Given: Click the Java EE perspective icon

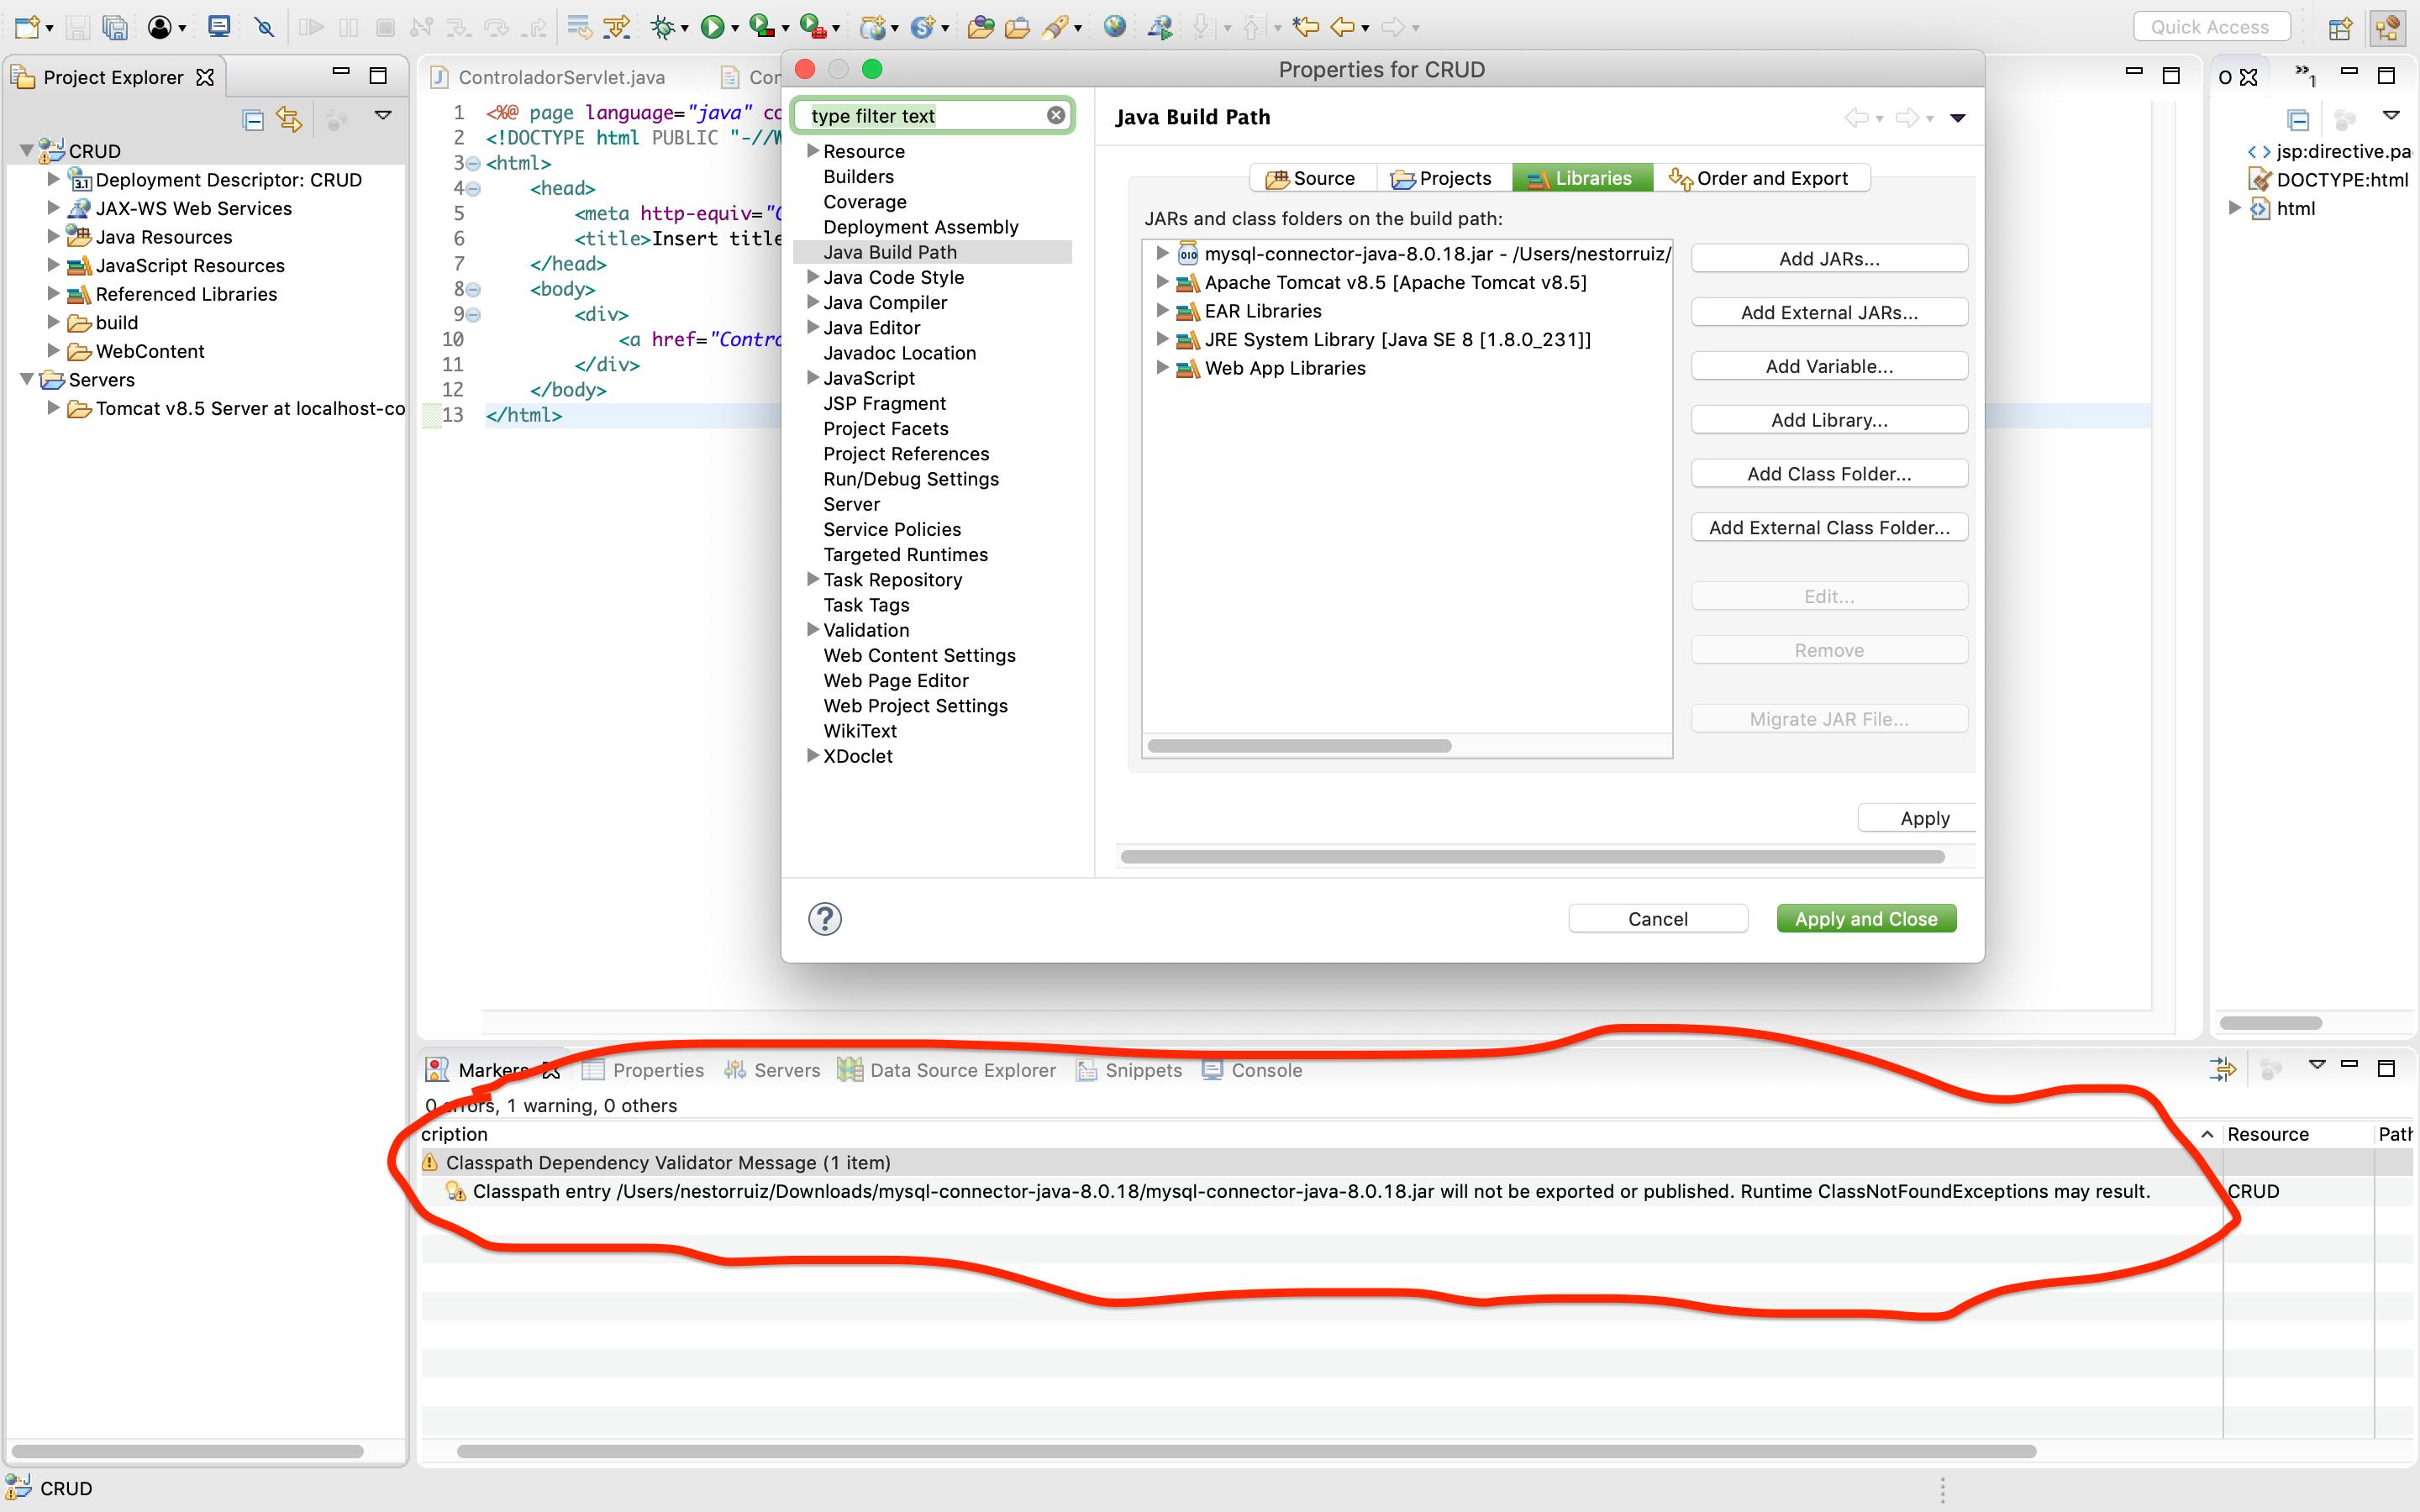Looking at the screenshot, I should coord(2388,28).
